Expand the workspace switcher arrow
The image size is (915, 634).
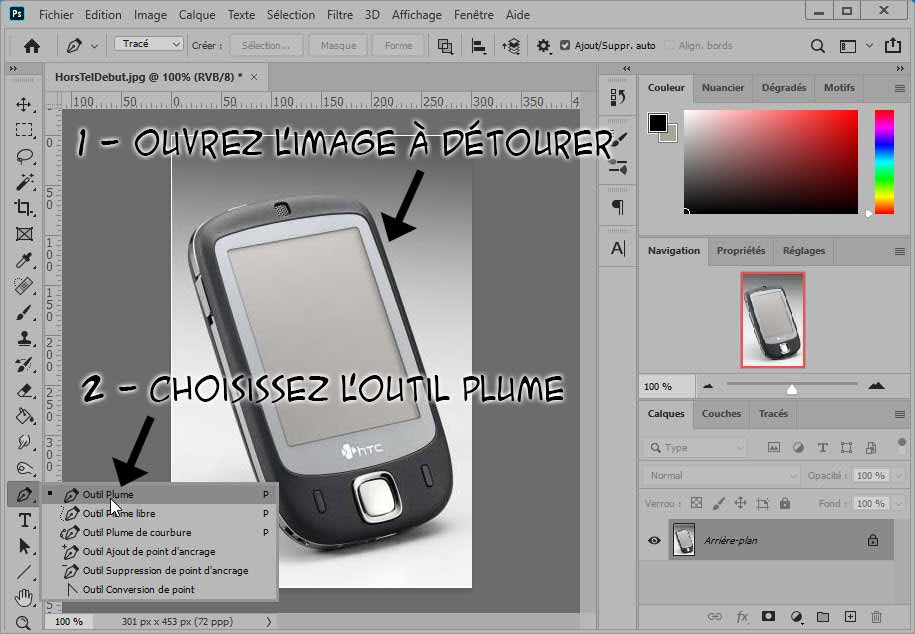pyautogui.click(x=869, y=46)
